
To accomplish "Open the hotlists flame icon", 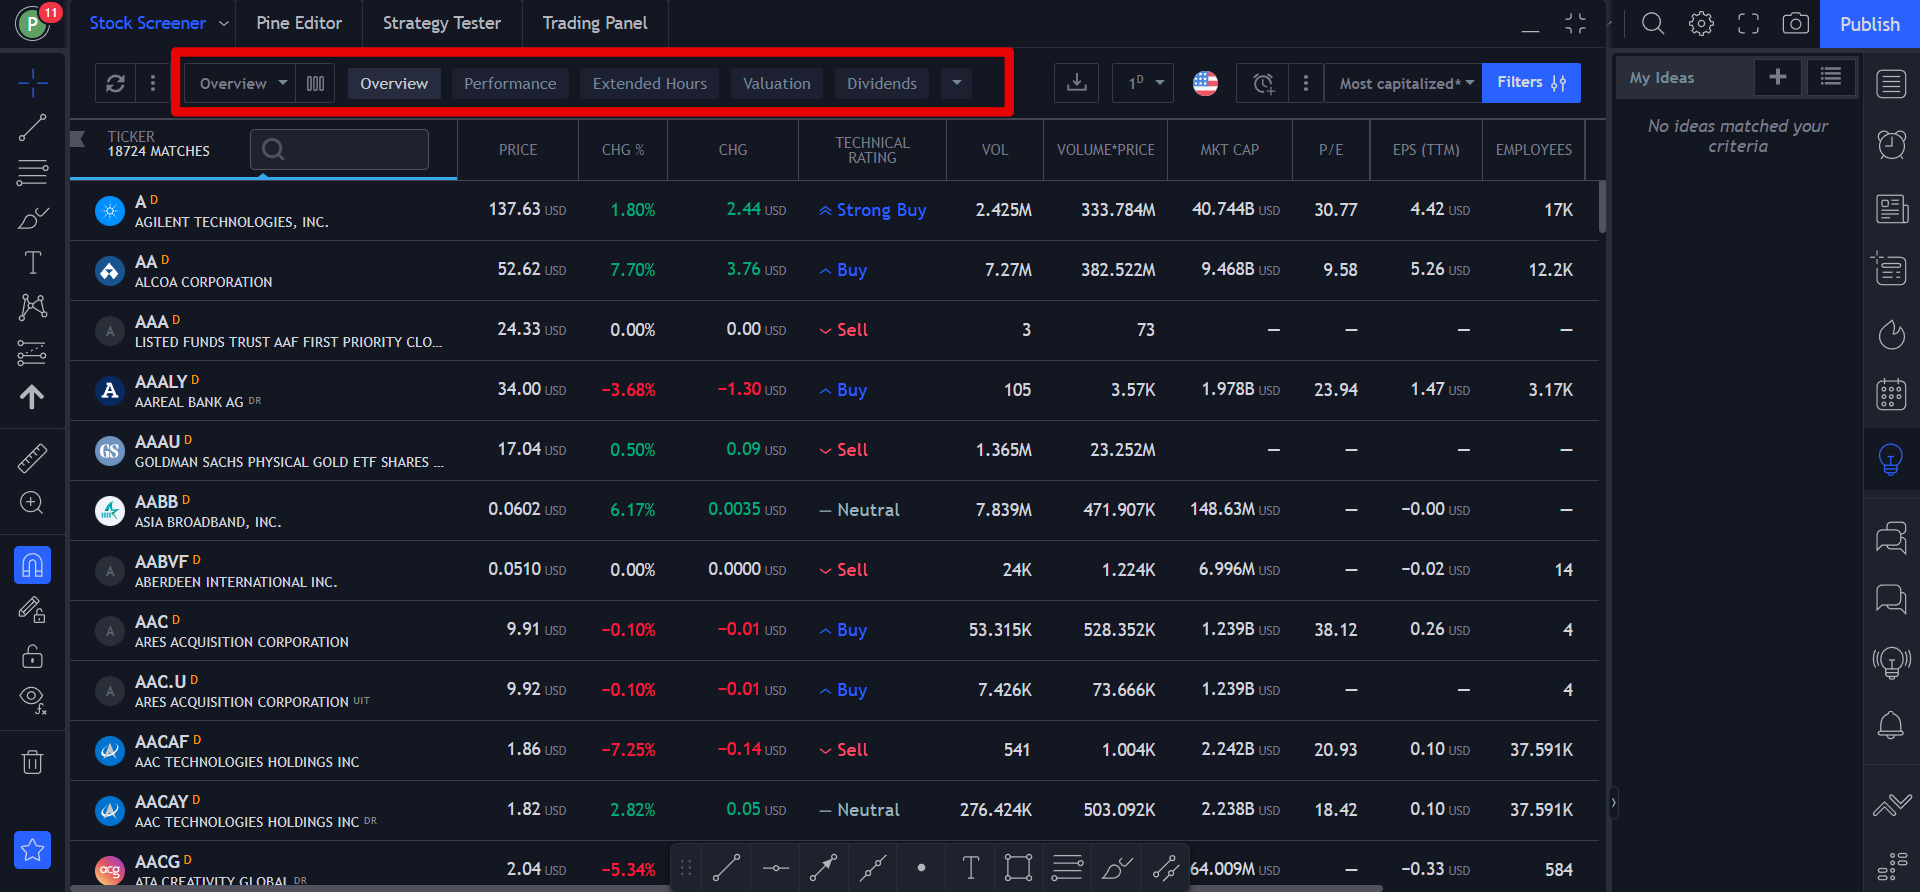I will tap(1891, 334).
